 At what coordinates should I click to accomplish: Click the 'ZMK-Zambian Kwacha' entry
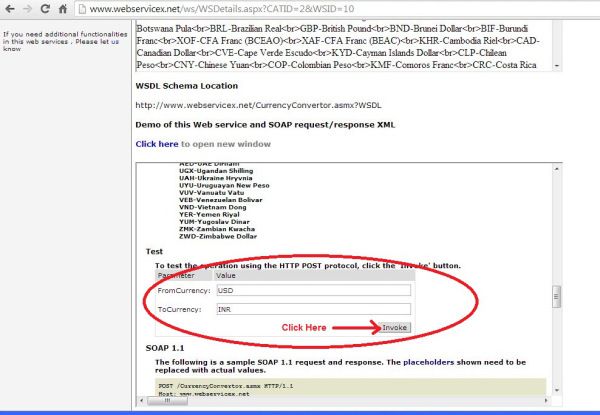pyautogui.click(x=217, y=229)
